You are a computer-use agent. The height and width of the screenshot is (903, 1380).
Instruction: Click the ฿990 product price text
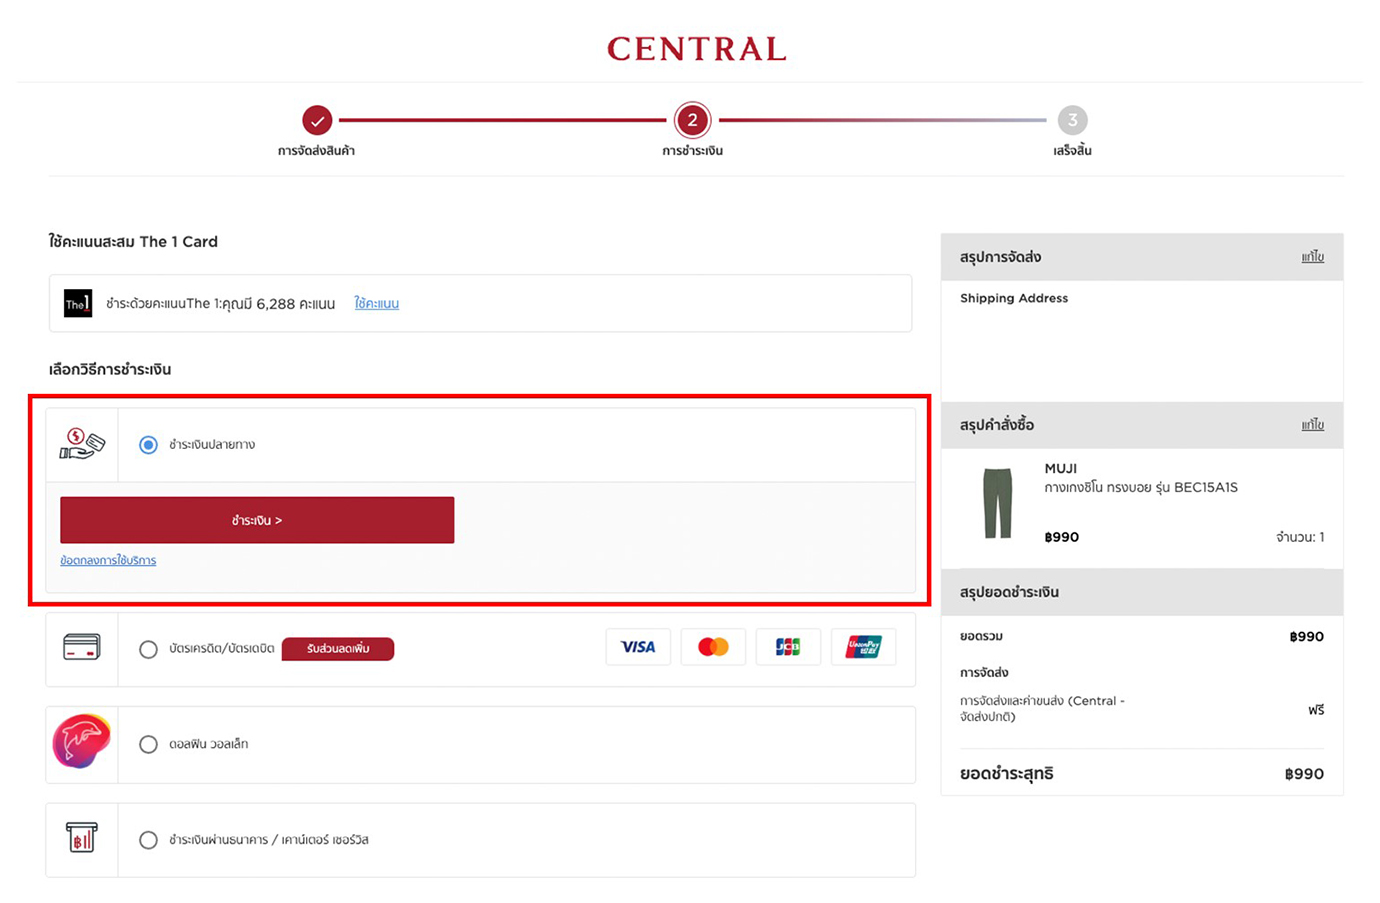click(1061, 537)
